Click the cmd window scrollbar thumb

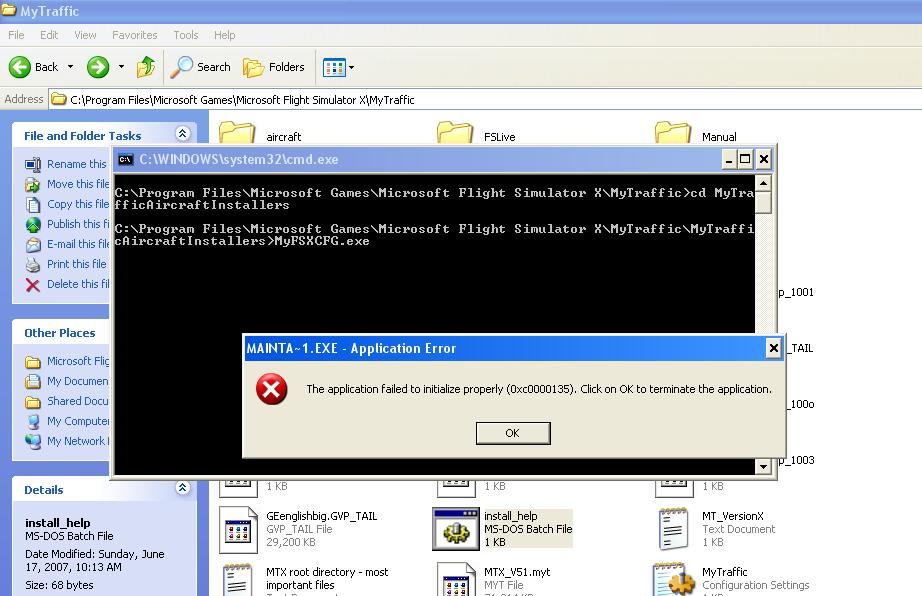tap(763, 203)
